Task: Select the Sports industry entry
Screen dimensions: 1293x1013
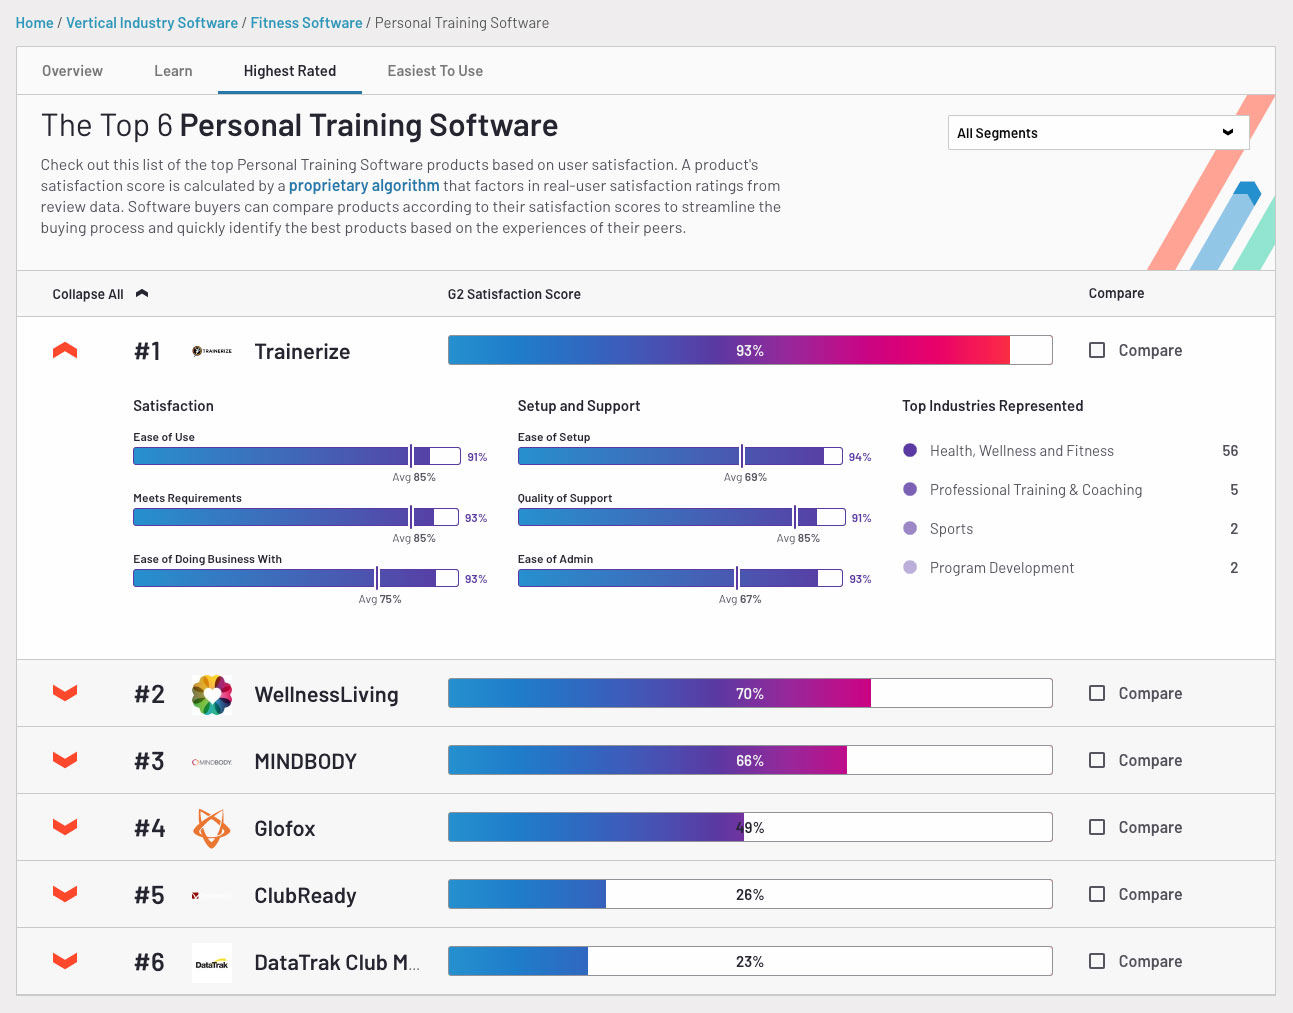Action: click(x=951, y=529)
